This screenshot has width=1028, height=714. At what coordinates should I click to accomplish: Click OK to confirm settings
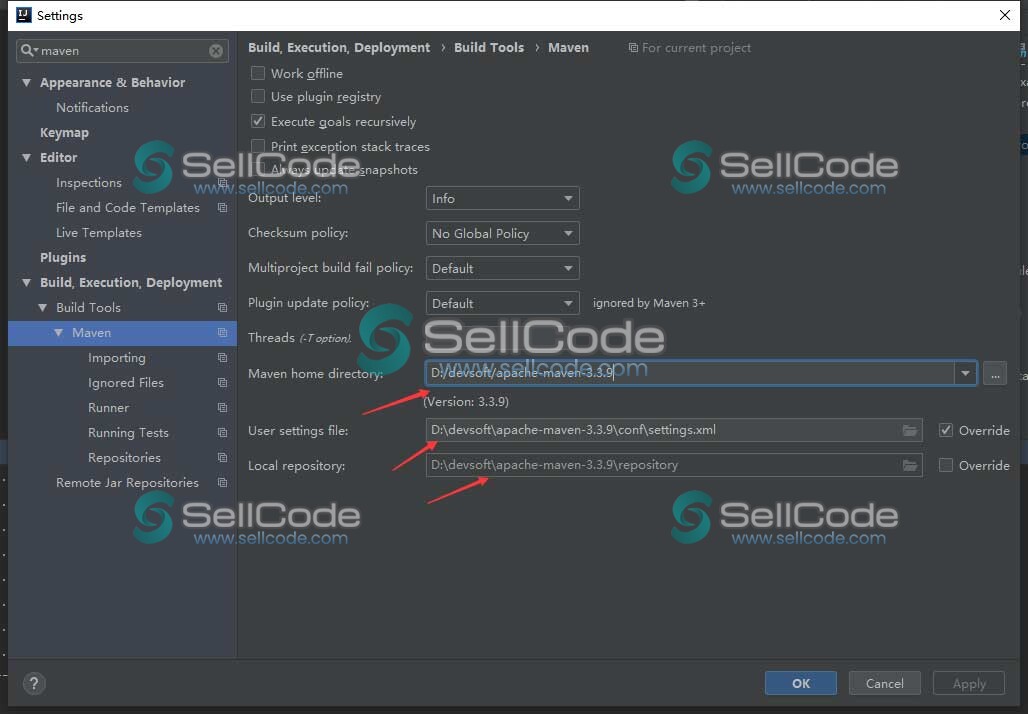click(801, 683)
